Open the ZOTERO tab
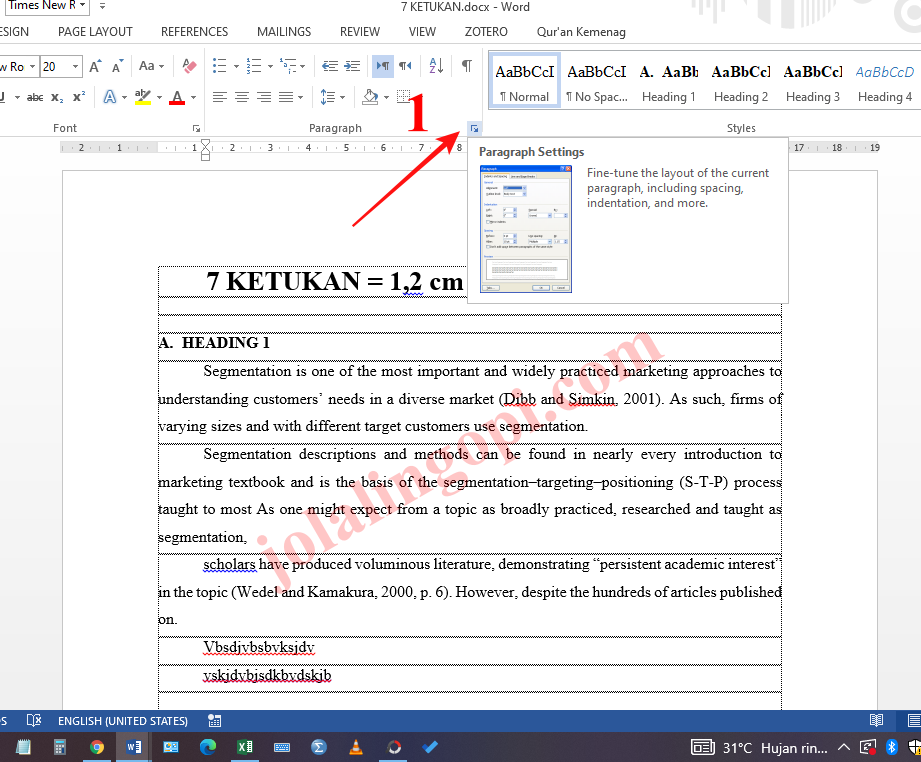This screenshot has width=921, height=762. (x=486, y=31)
